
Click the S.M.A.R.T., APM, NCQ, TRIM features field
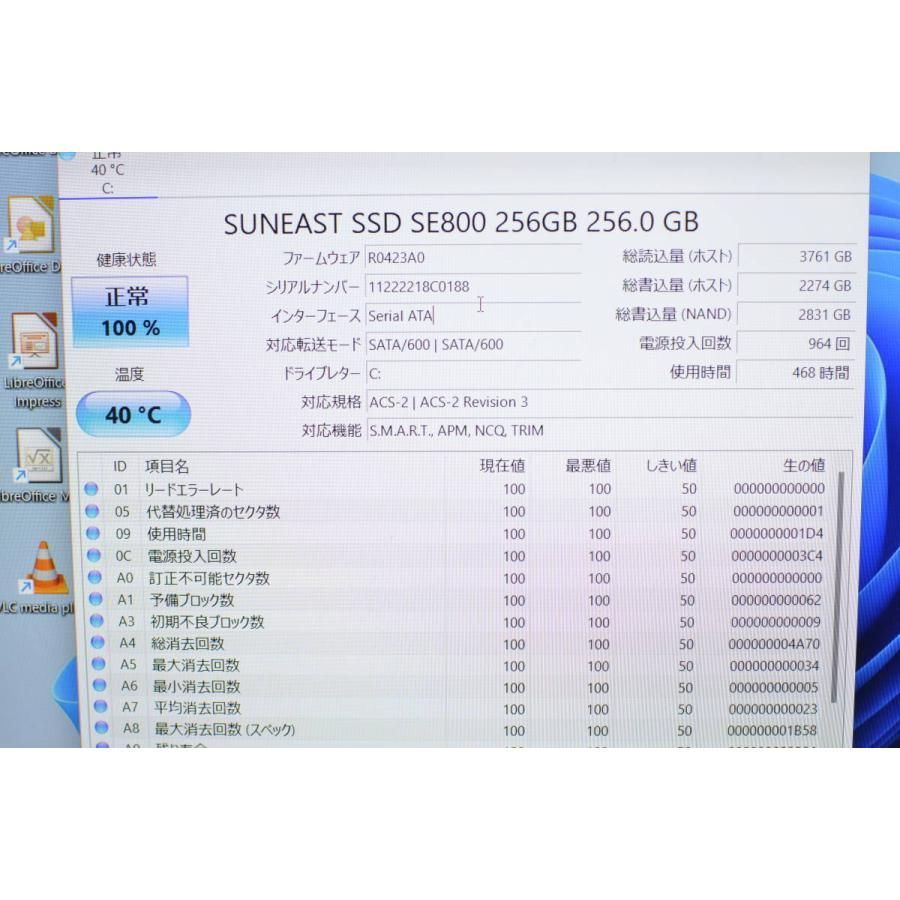(x=610, y=430)
